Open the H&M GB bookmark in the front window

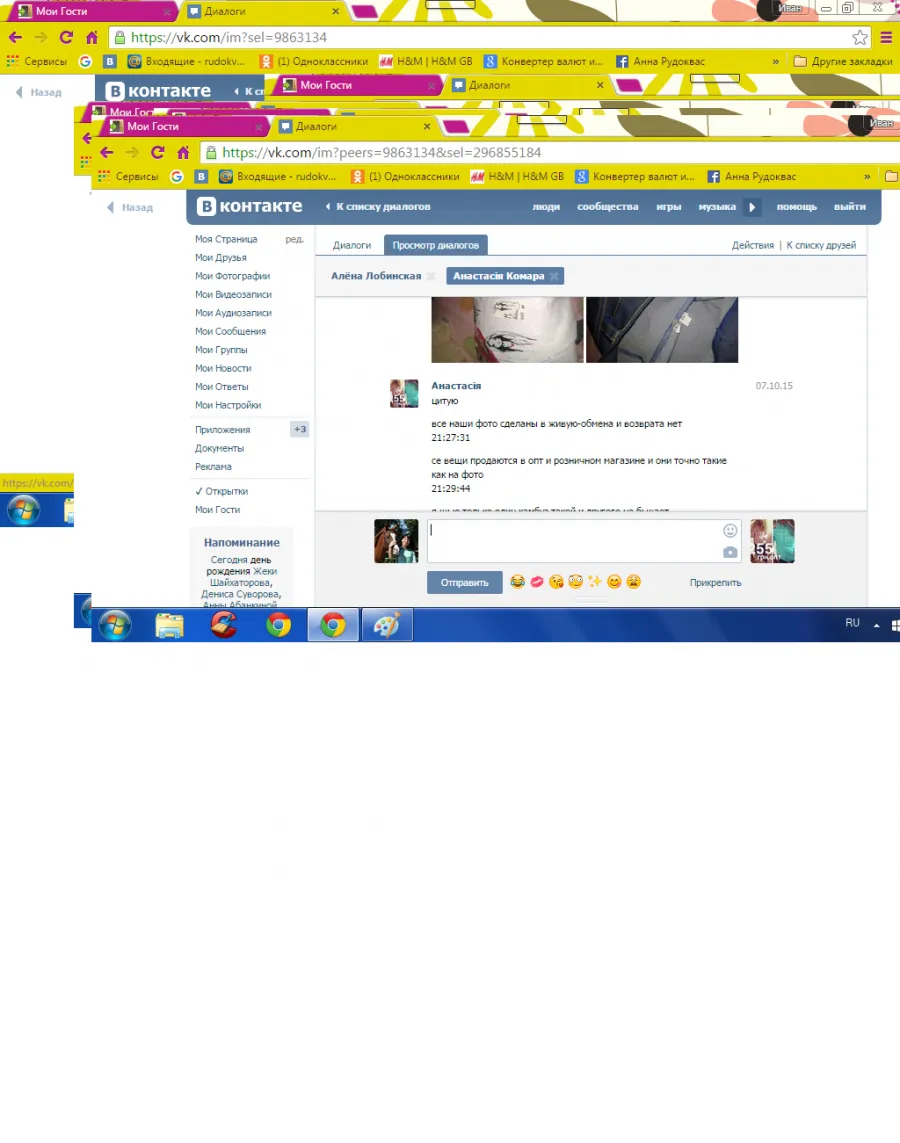[517, 176]
